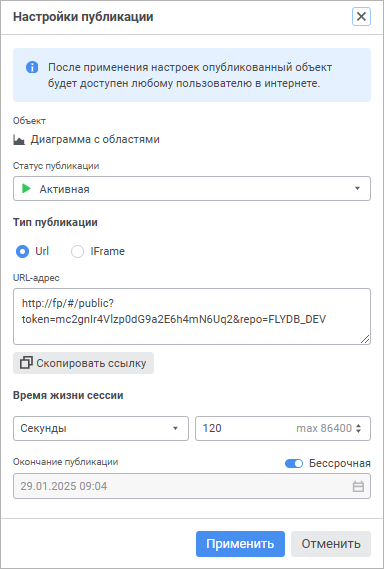384x569 pixels.
Task: Expand the Секунды time unit dropdown
Action: click(101, 428)
